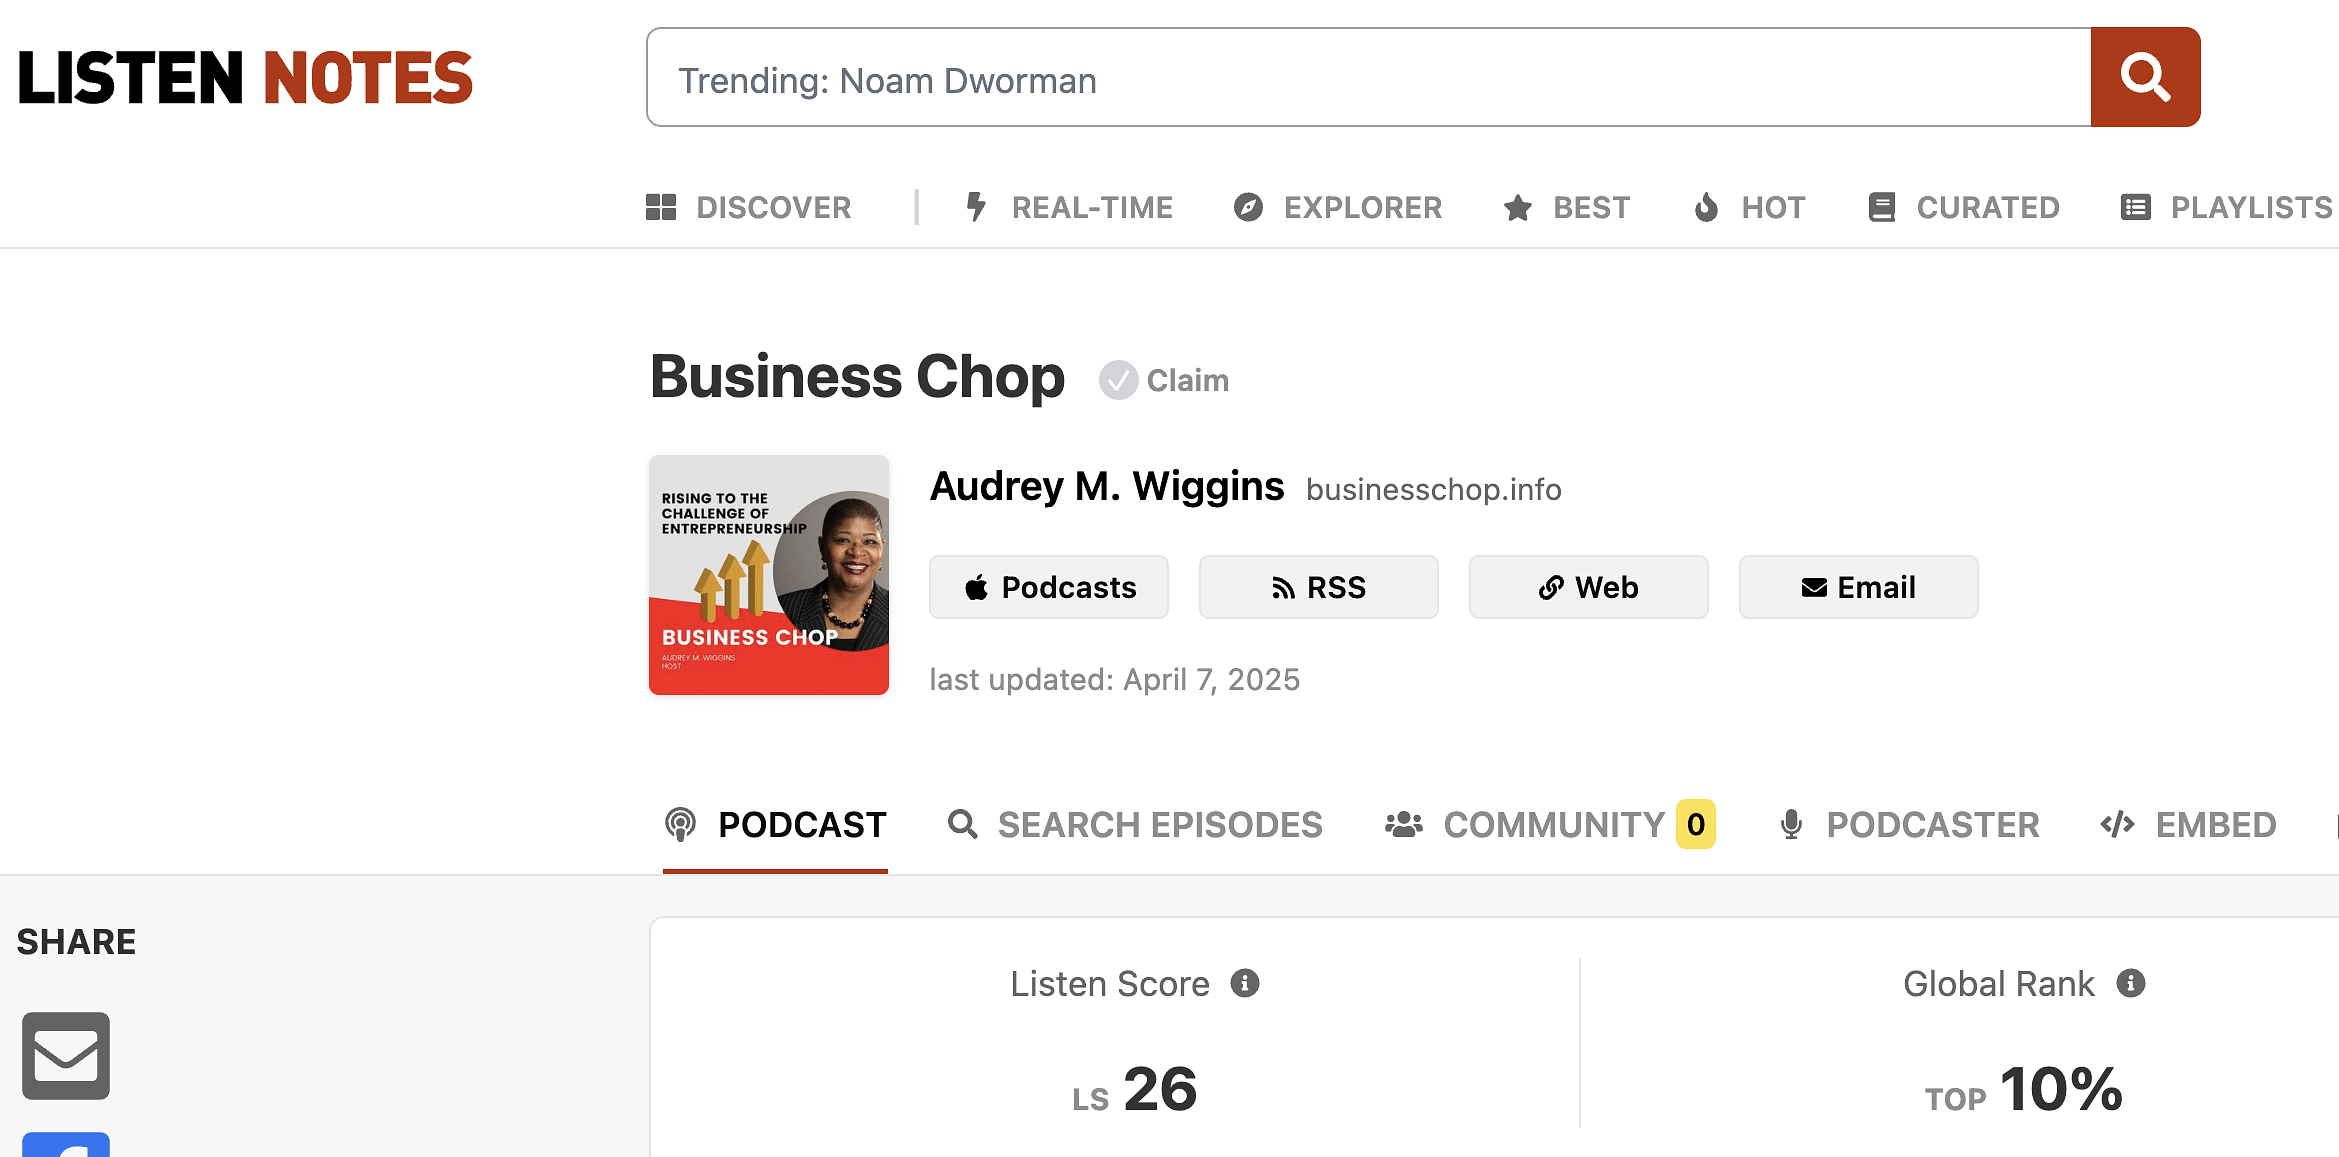The height and width of the screenshot is (1157, 2339).
Task: Share via the email envelope icon
Action: point(66,1055)
